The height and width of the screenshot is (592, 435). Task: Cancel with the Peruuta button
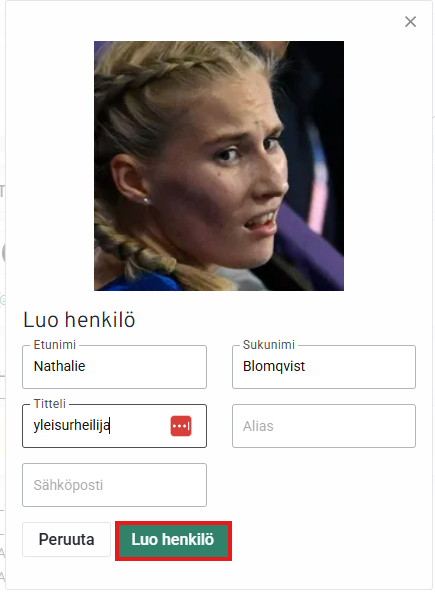click(66, 540)
